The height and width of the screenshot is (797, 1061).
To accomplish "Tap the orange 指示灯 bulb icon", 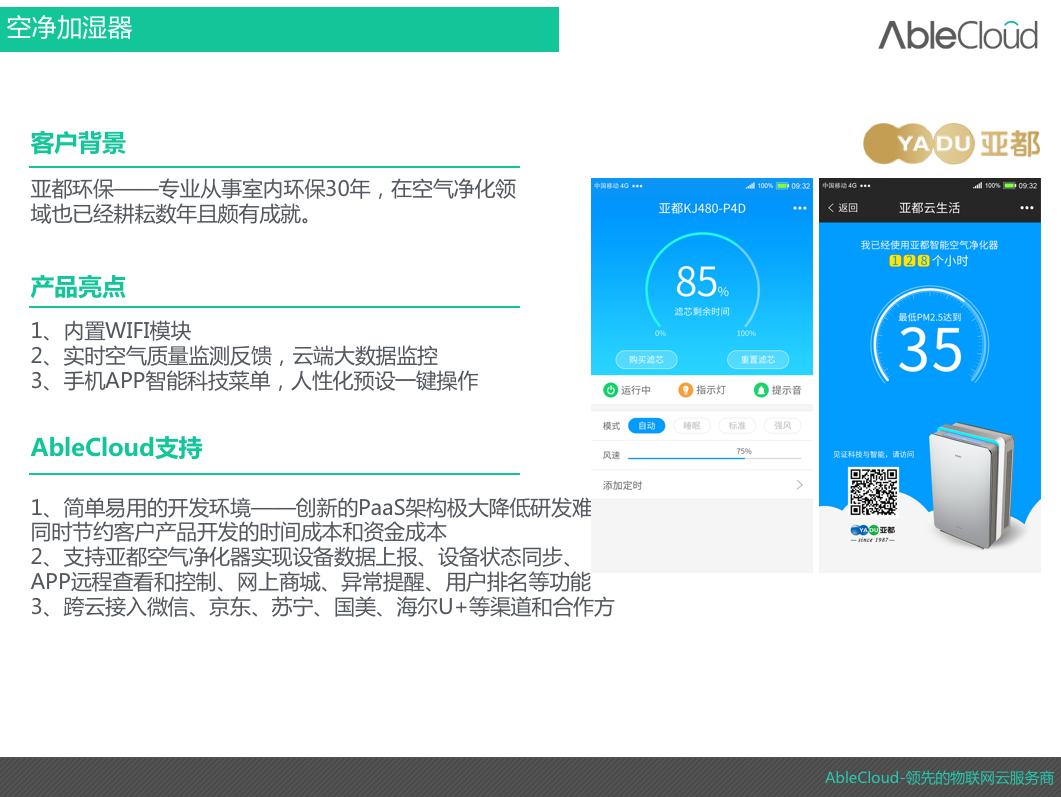I will tap(685, 390).
